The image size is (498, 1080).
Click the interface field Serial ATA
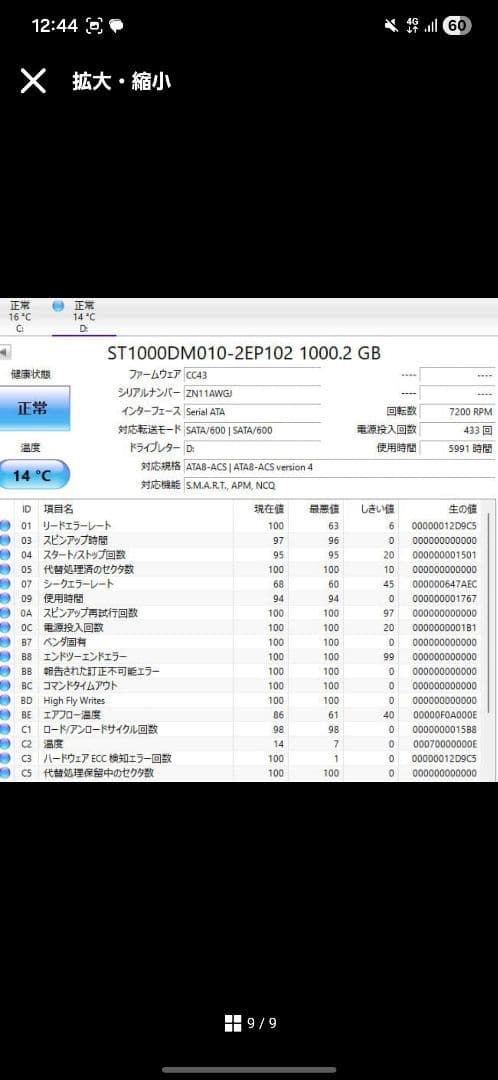pos(252,412)
